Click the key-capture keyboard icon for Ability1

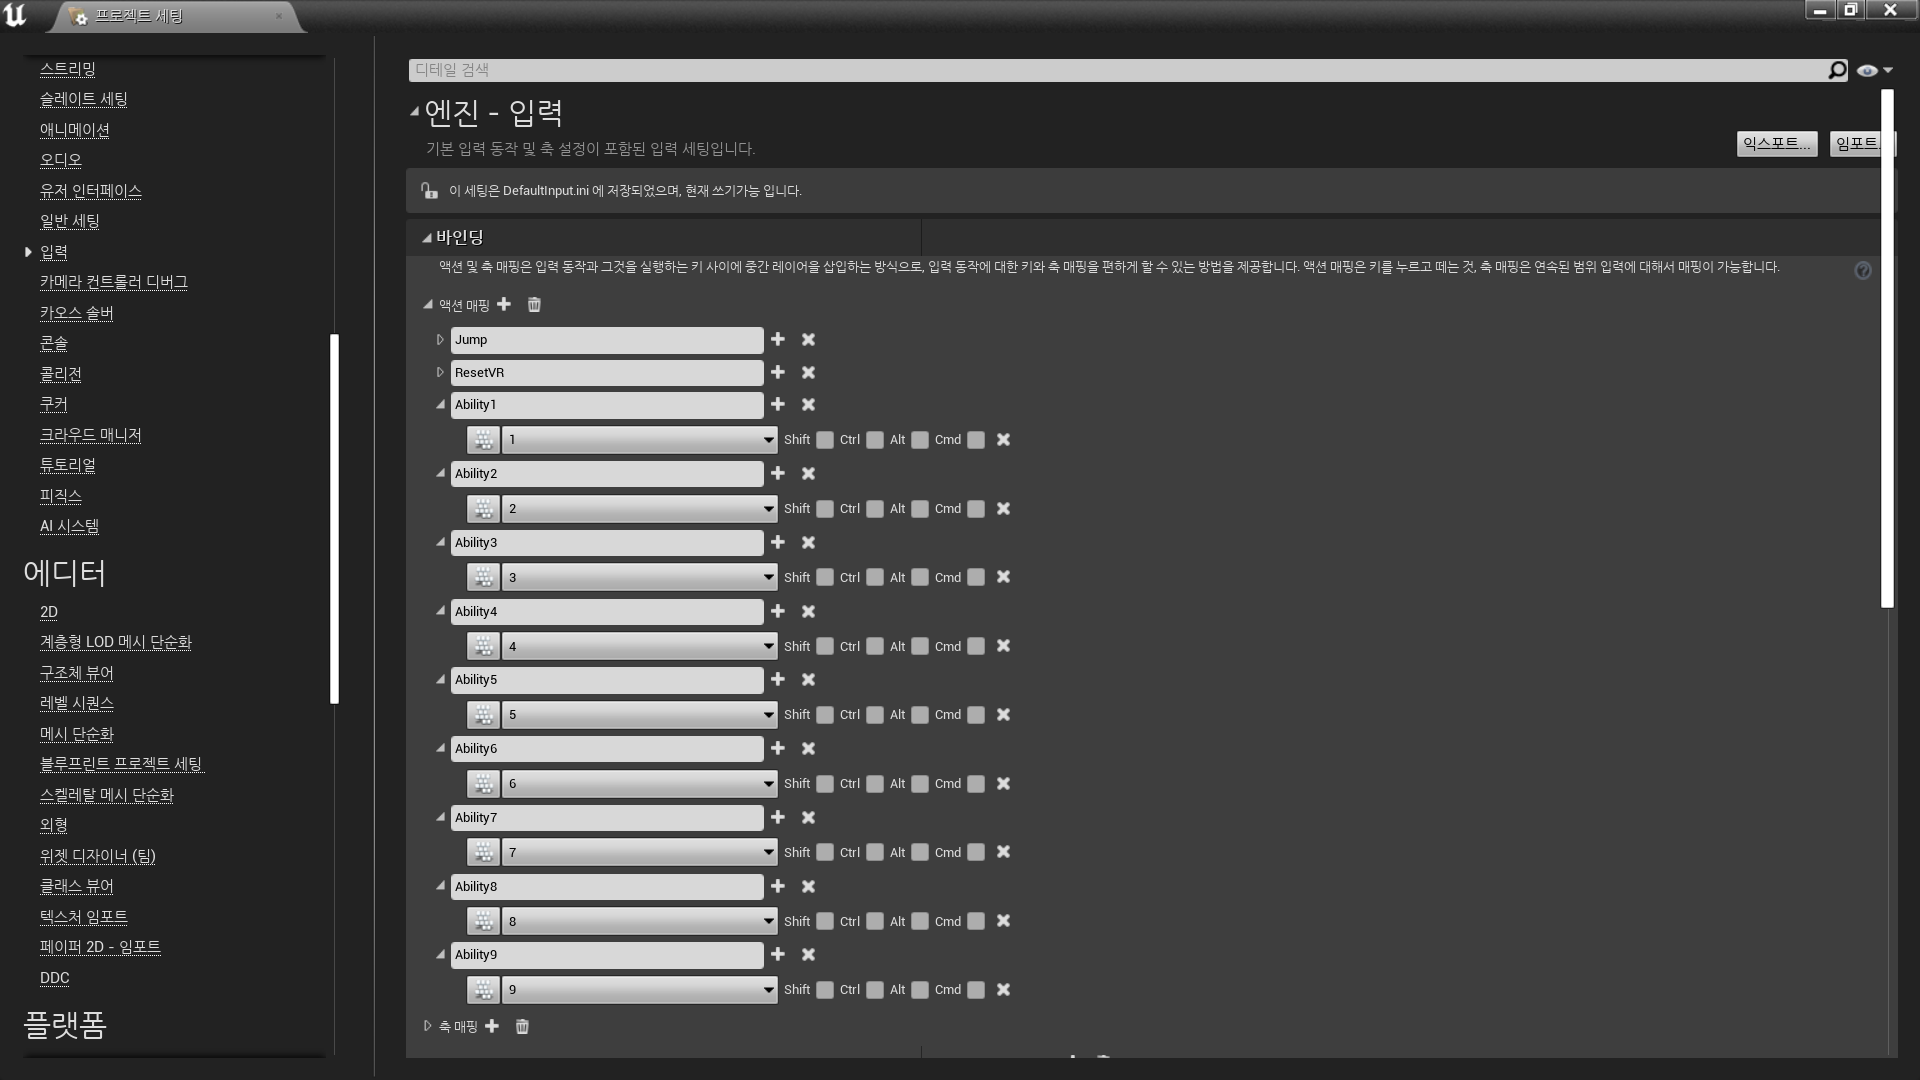point(484,440)
